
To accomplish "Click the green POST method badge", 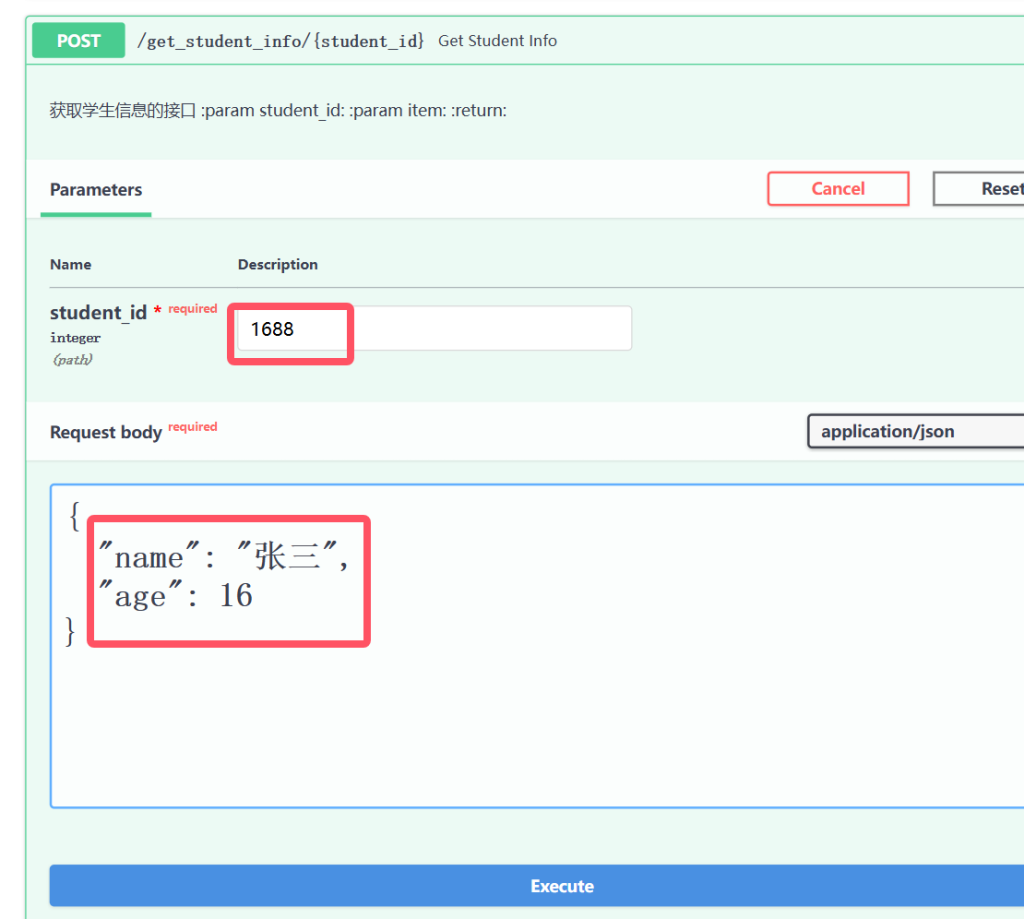I will [78, 41].
